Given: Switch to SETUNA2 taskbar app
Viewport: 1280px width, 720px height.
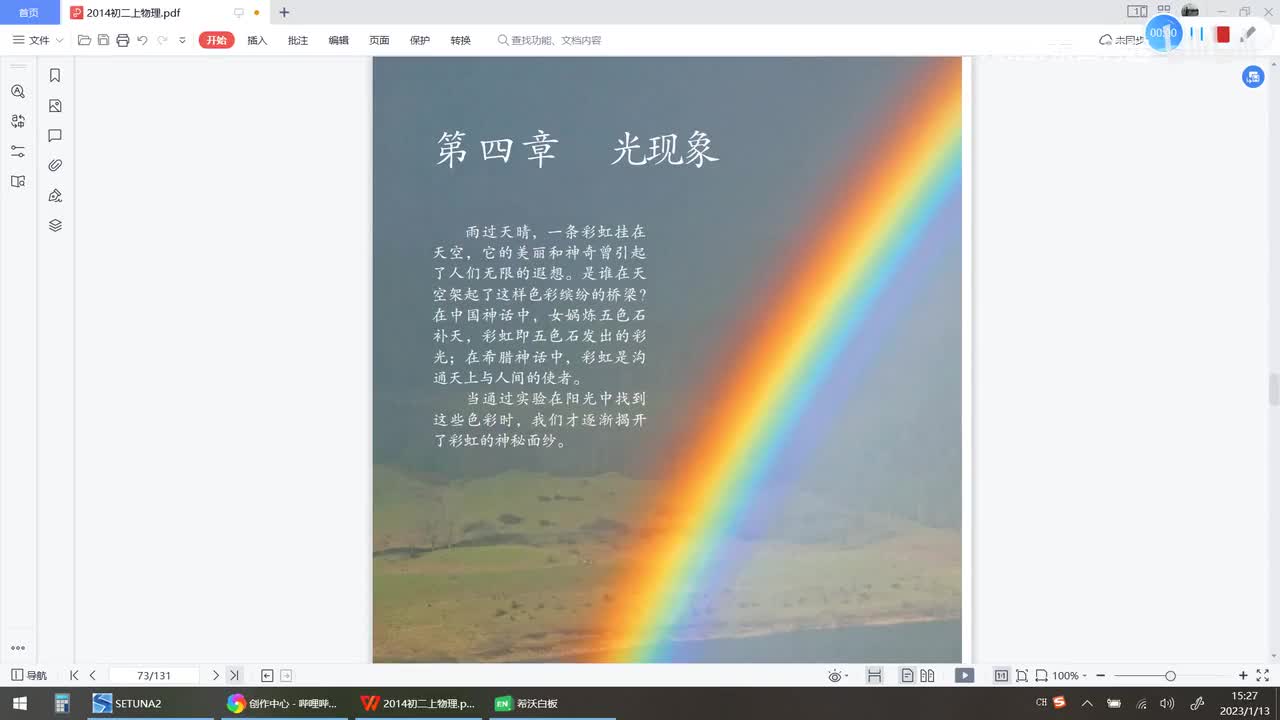Looking at the screenshot, I should tap(150, 703).
